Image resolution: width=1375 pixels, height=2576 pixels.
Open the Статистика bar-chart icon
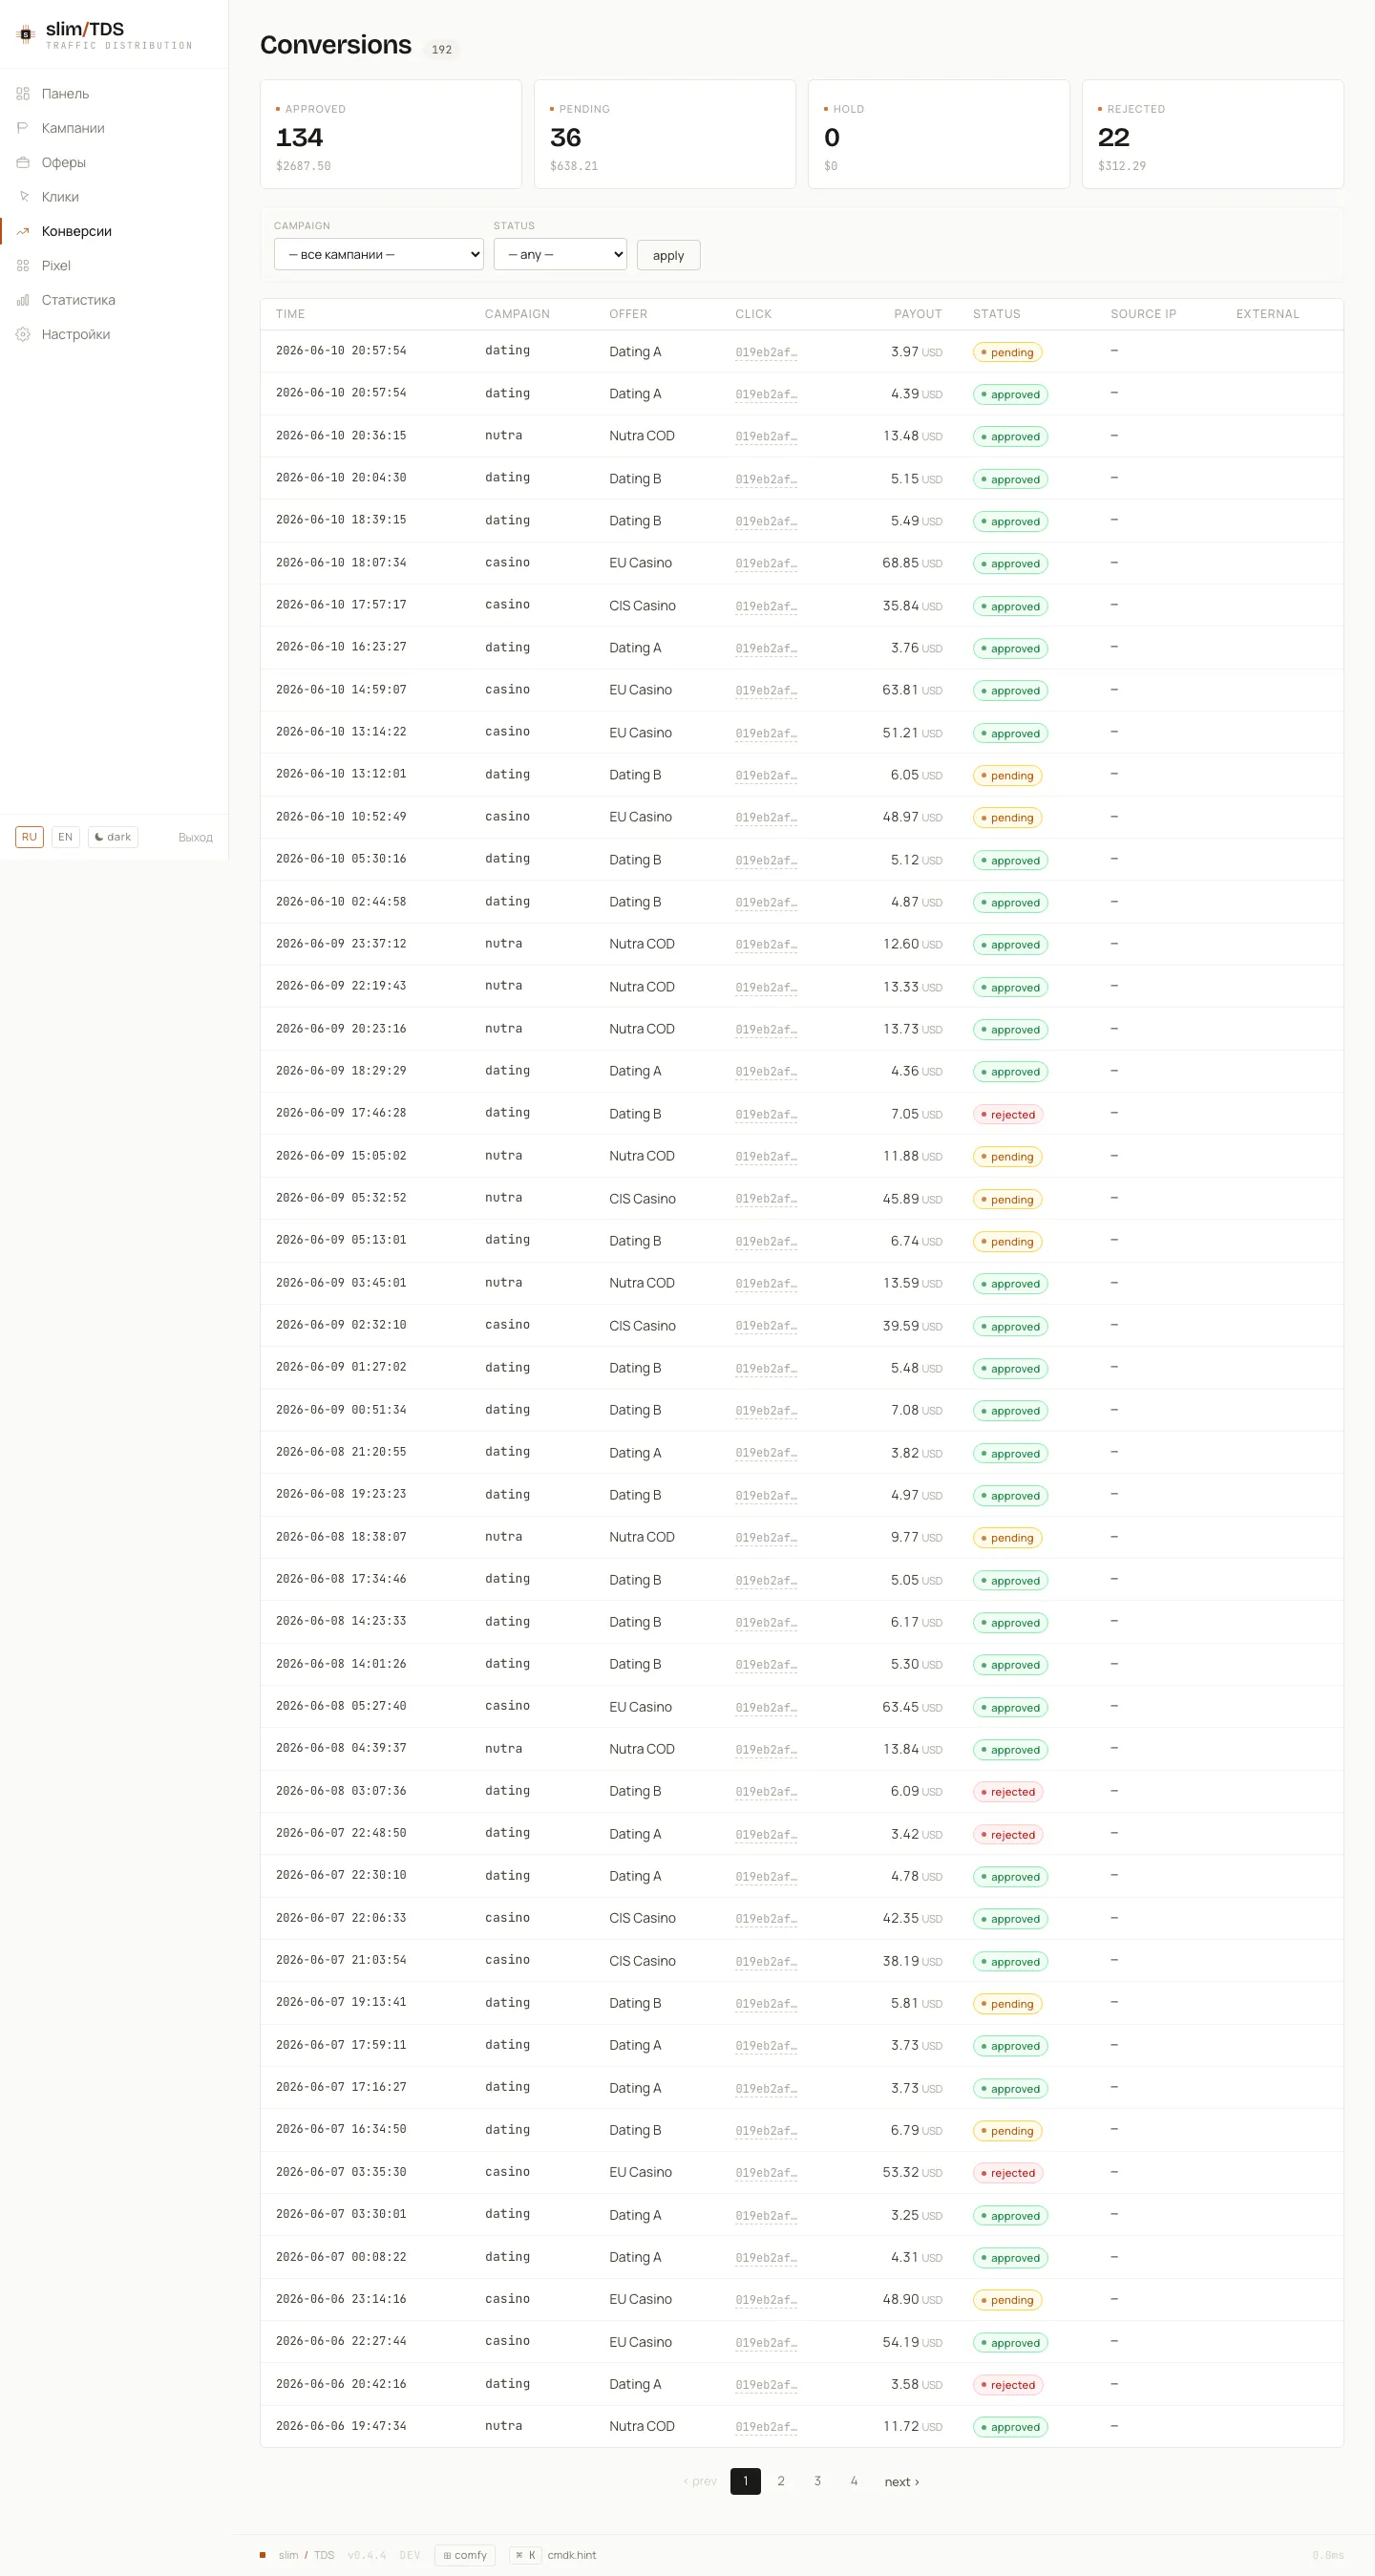point(23,300)
